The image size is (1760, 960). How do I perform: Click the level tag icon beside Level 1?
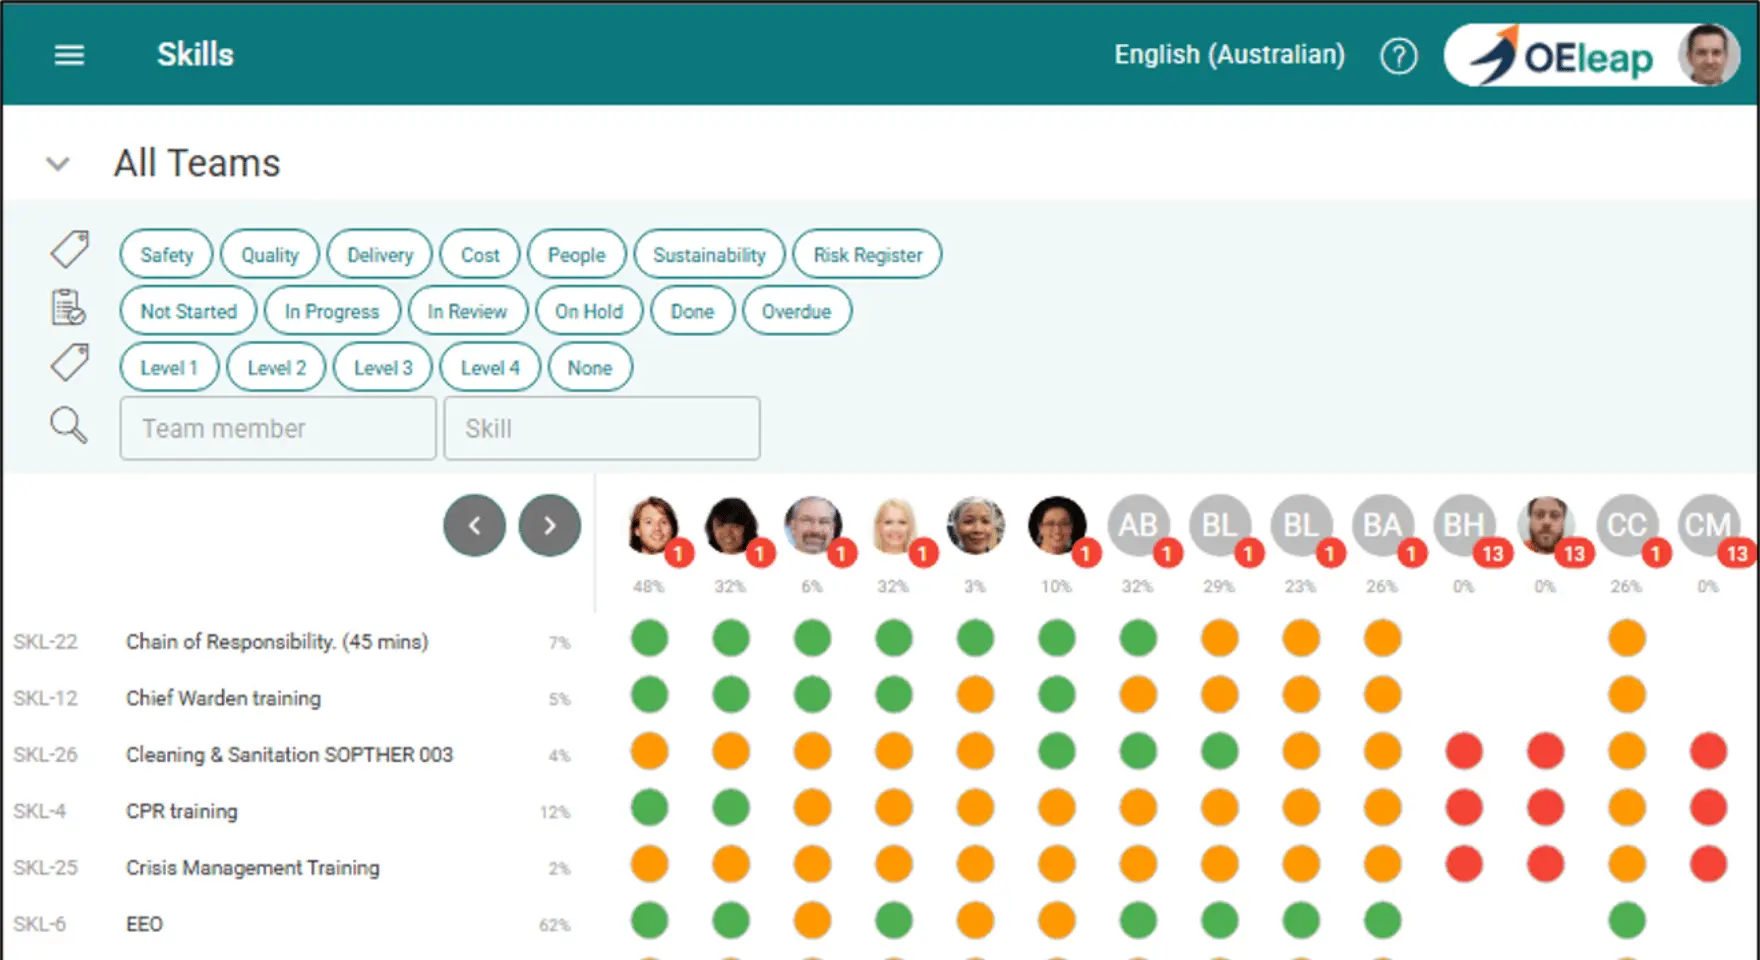click(x=69, y=362)
